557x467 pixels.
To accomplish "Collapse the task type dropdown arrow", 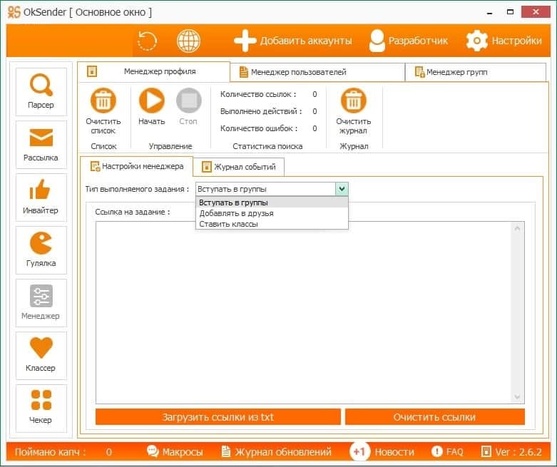I will click(x=342, y=189).
